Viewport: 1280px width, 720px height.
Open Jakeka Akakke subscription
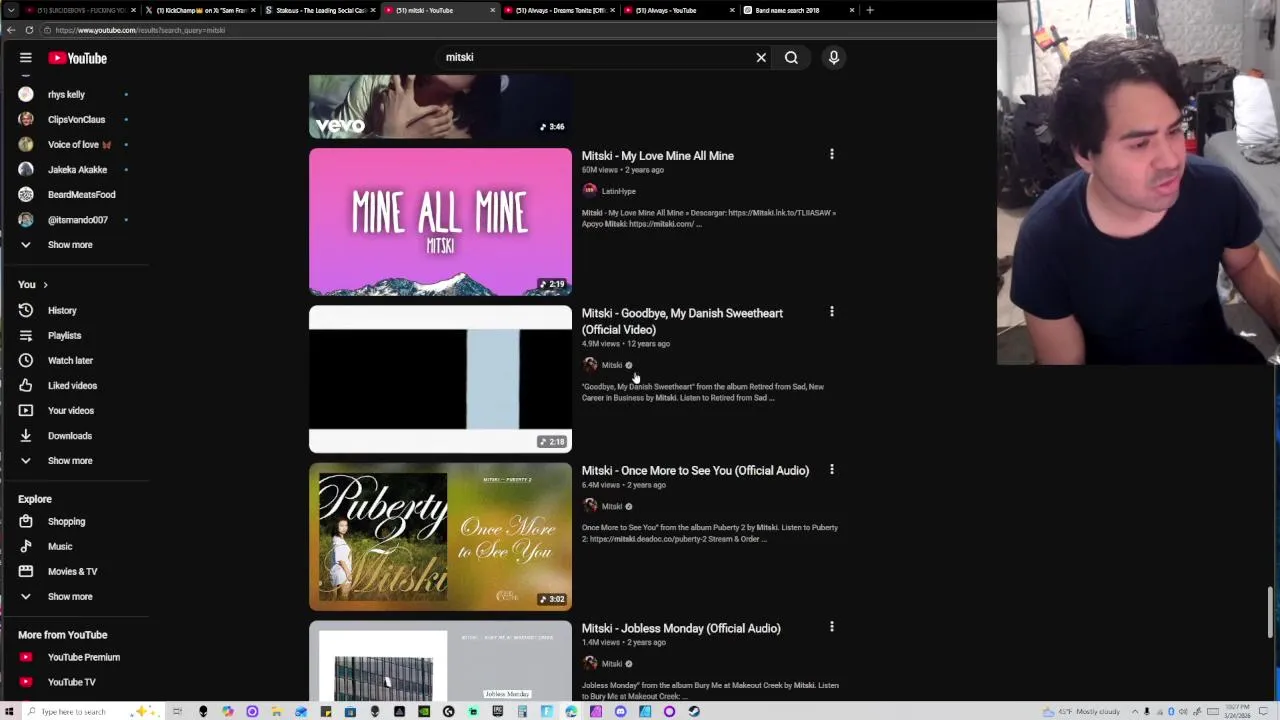tap(75, 169)
